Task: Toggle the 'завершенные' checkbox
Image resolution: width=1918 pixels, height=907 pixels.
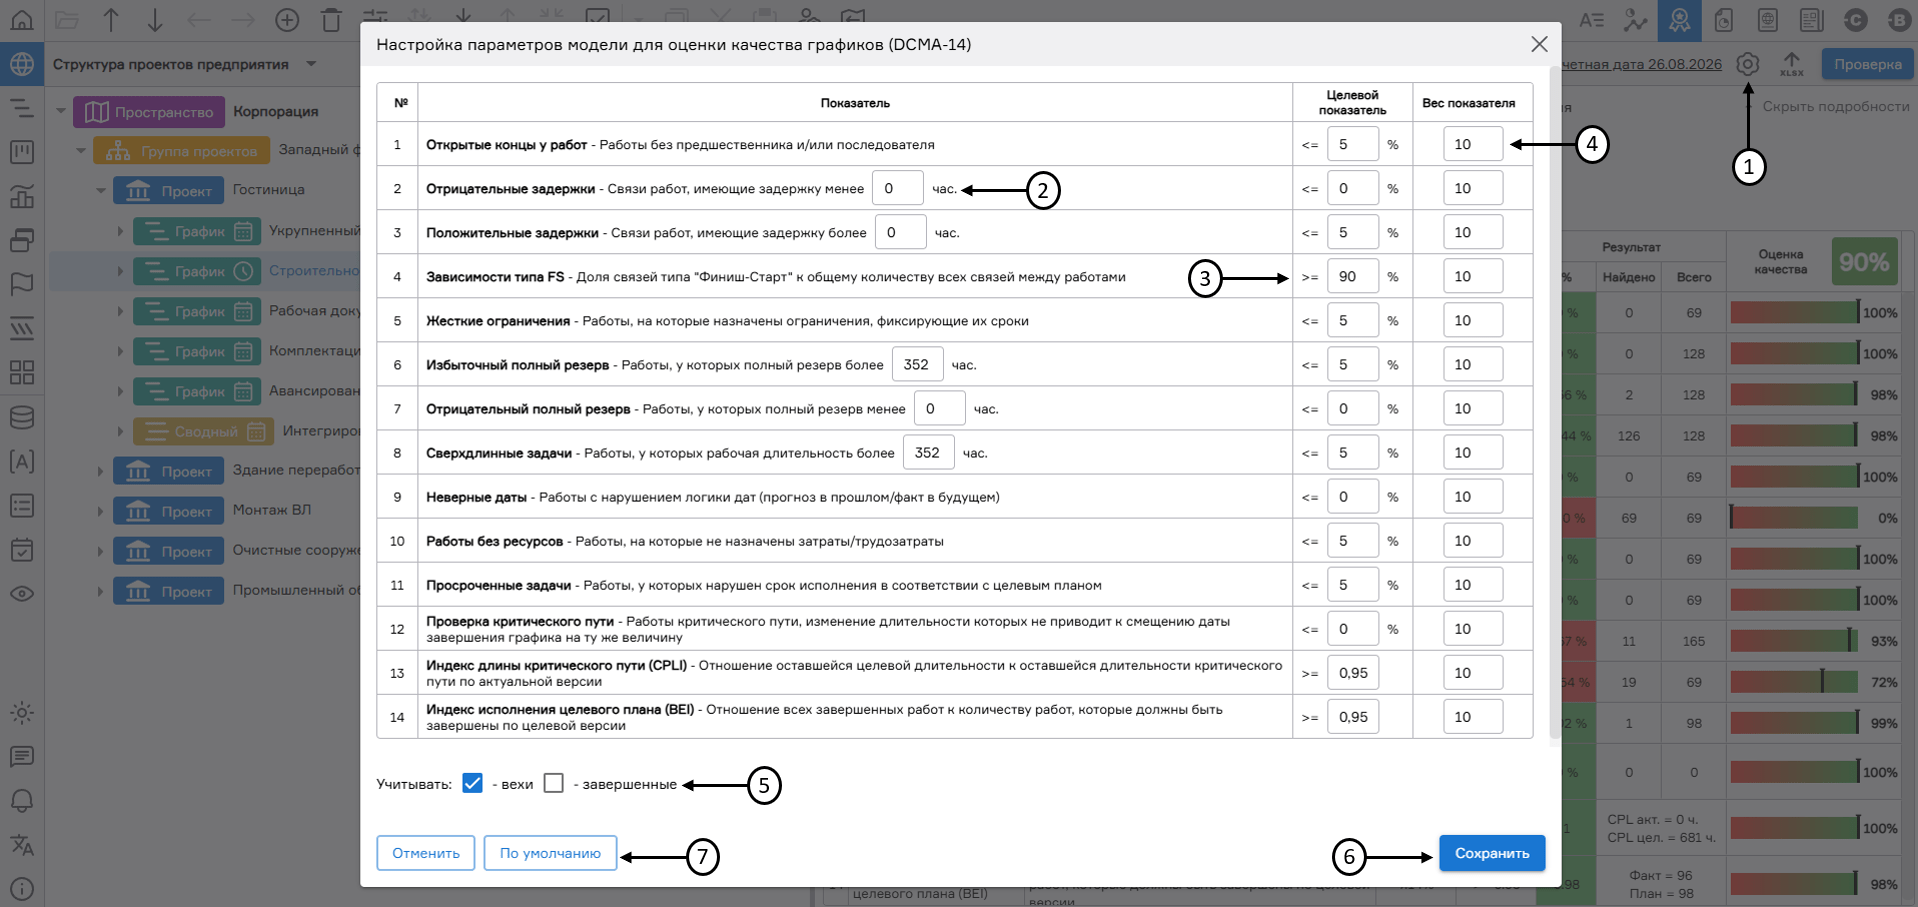Action: [554, 783]
